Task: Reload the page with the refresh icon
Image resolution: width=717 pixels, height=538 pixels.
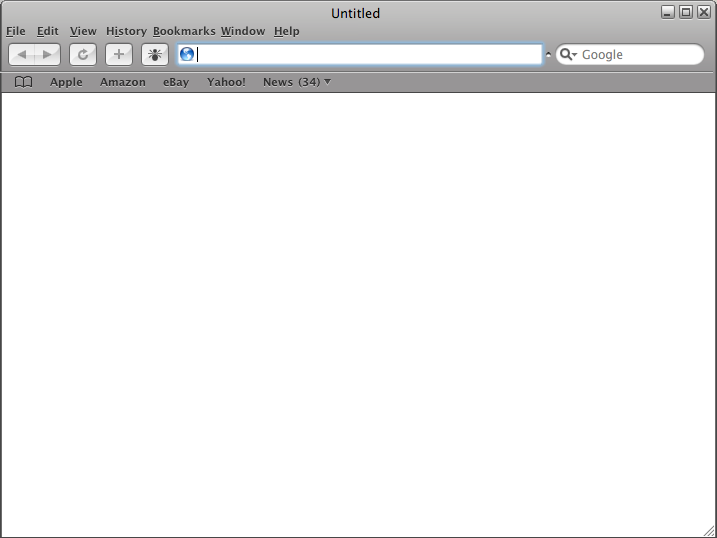Action: pyautogui.click(x=83, y=55)
